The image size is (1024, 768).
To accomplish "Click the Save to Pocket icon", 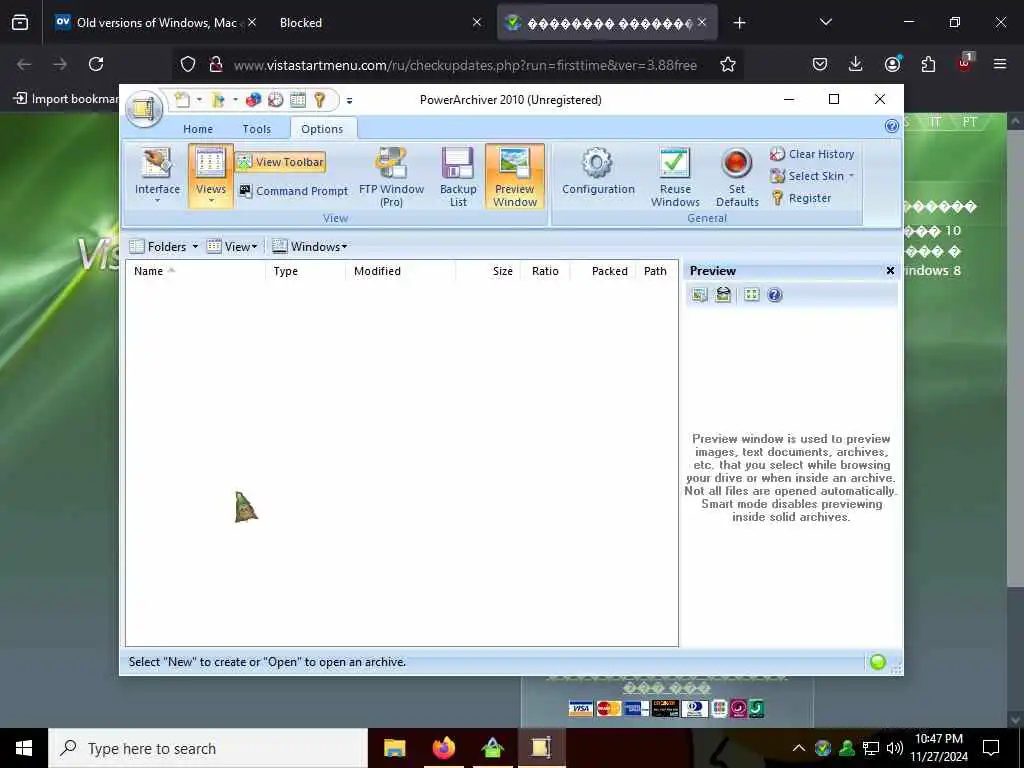I will click(x=820, y=64).
